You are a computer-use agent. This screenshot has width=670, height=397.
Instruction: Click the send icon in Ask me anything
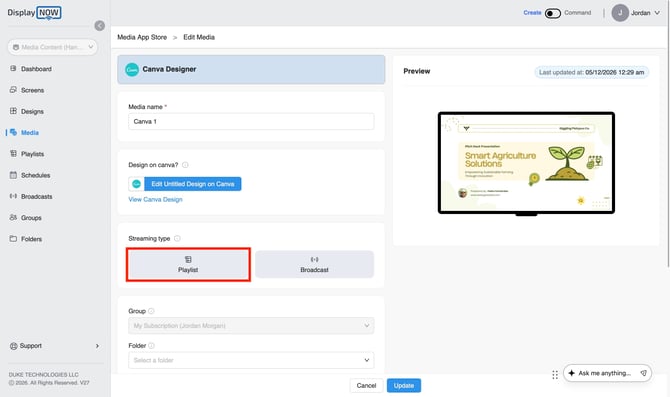point(643,373)
